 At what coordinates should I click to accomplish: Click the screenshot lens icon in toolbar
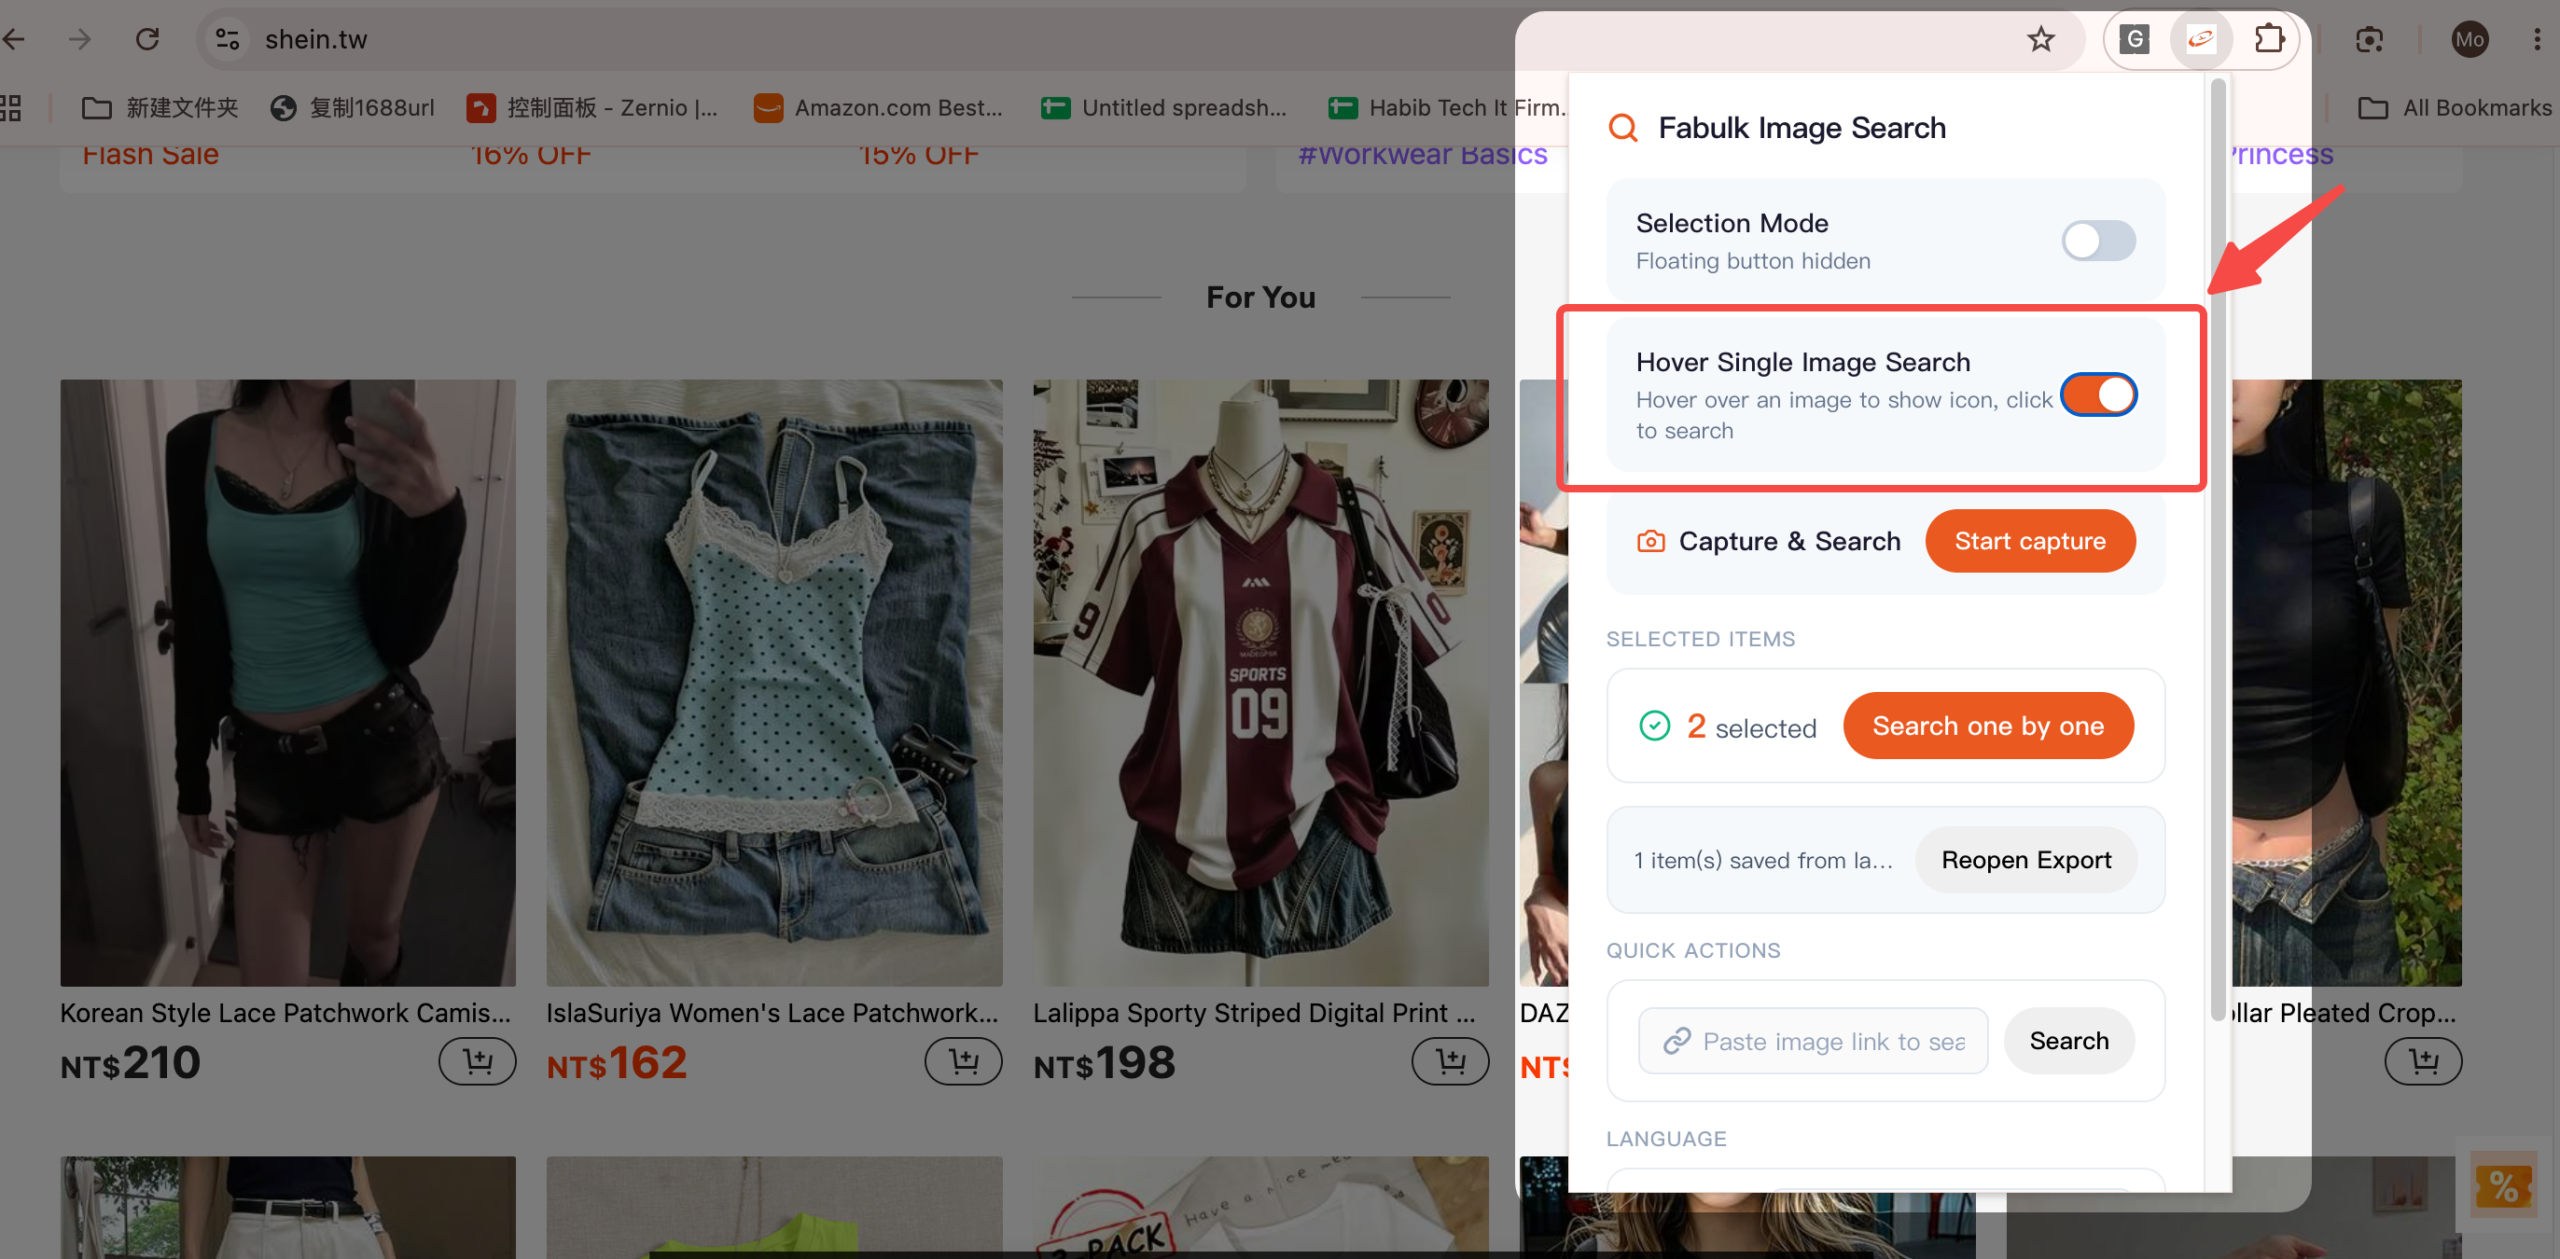pyautogui.click(x=2369, y=39)
